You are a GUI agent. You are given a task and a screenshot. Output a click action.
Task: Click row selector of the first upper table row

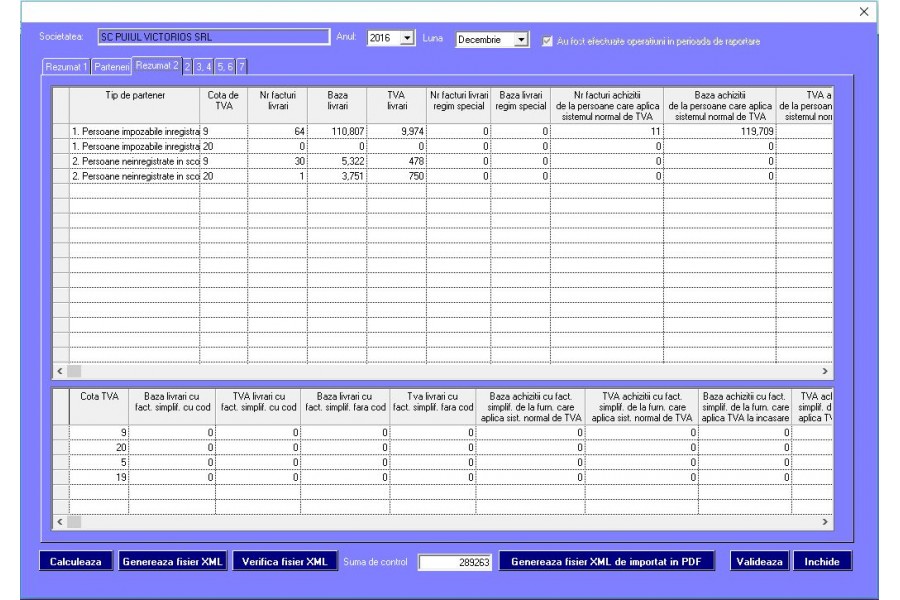click(61, 131)
